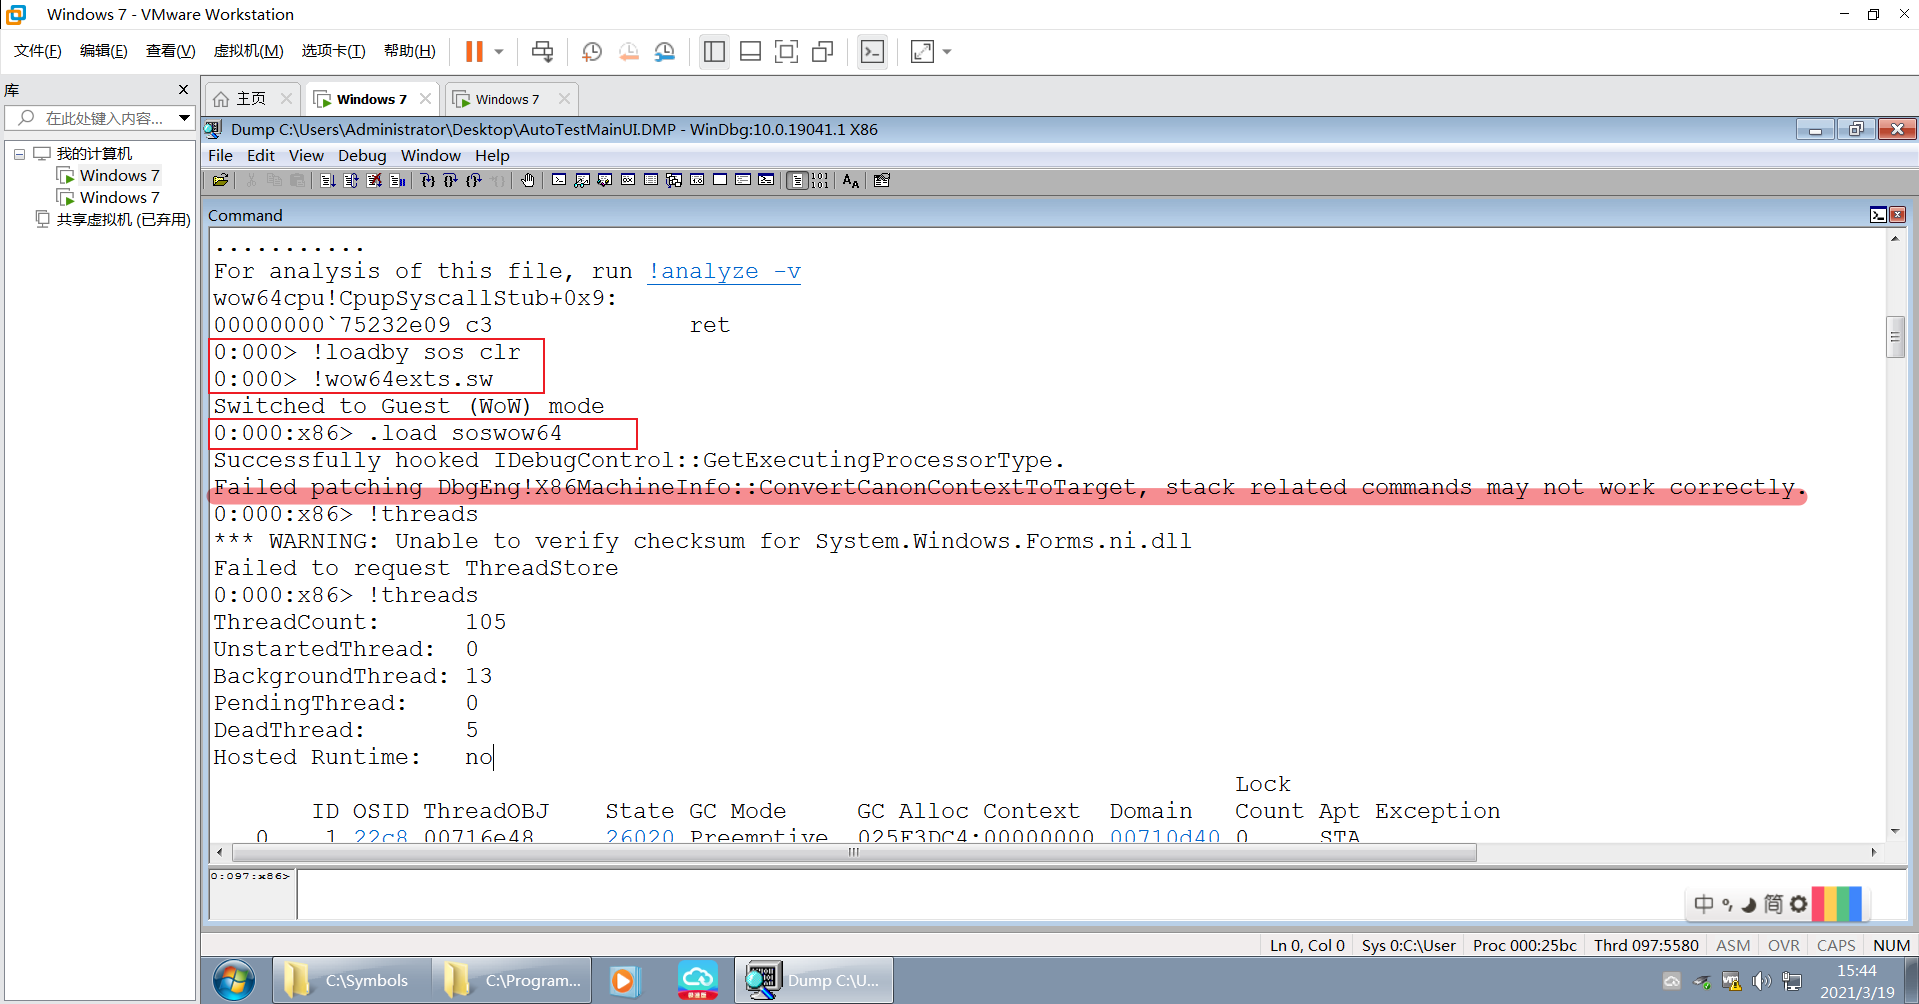Toggle Source mode on button
The image size is (1919, 1004).
[x=797, y=181]
